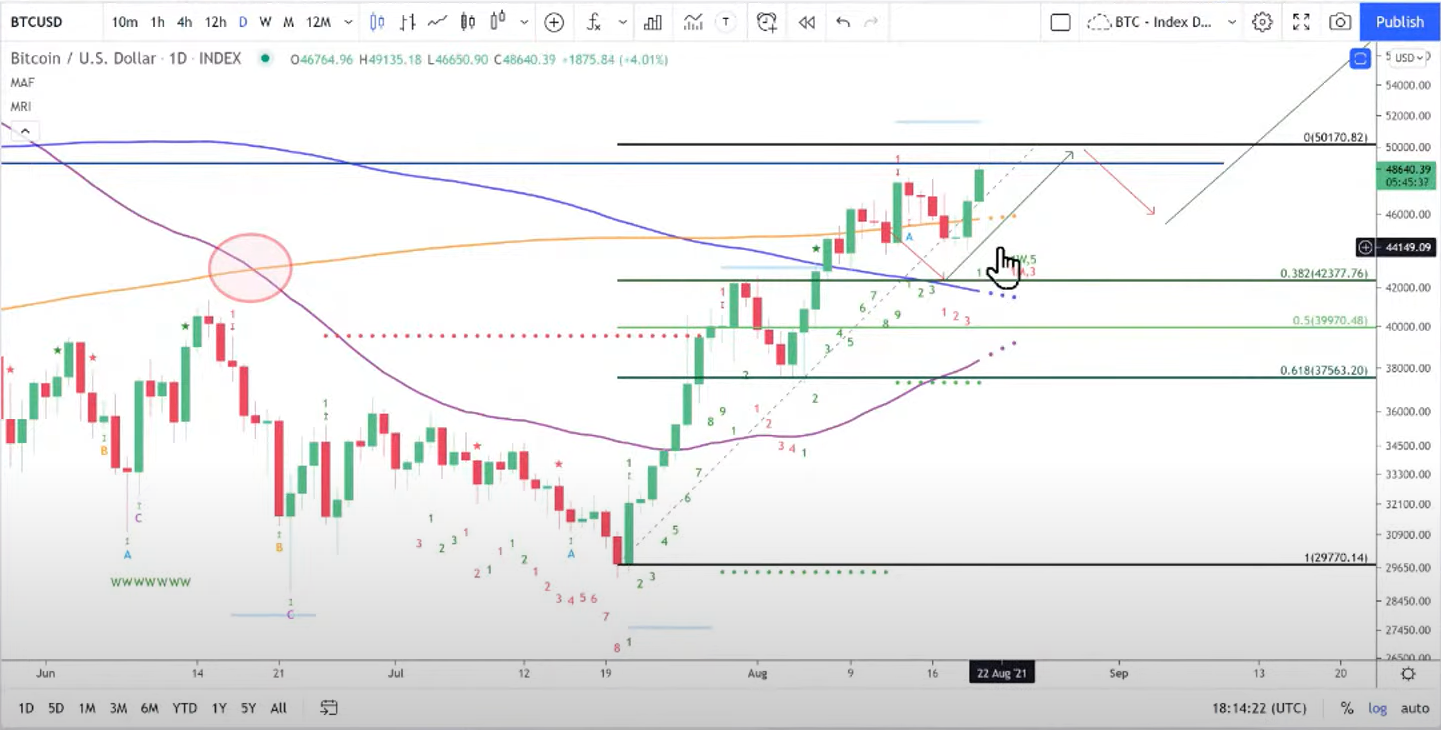Click the 0.382(42377.76) Fibonacci level
The height and width of the screenshot is (730, 1441).
tap(1323, 273)
